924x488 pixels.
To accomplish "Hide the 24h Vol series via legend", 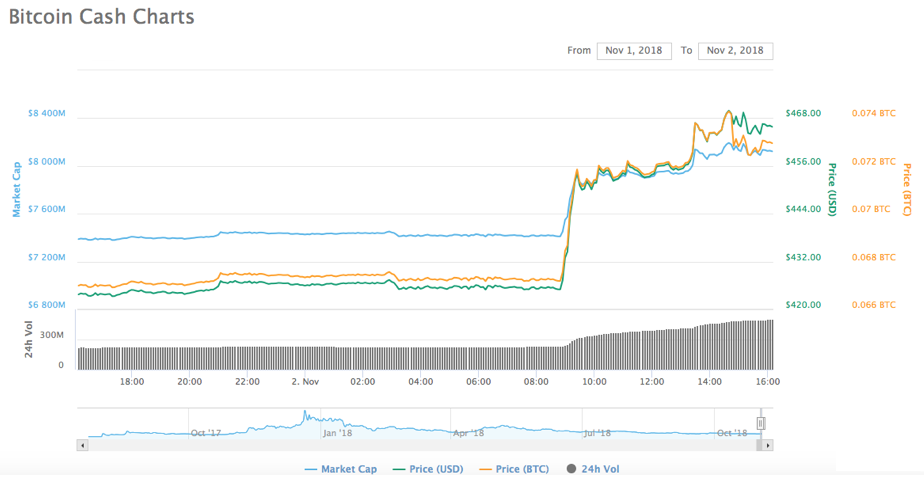I will [x=593, y=469].
